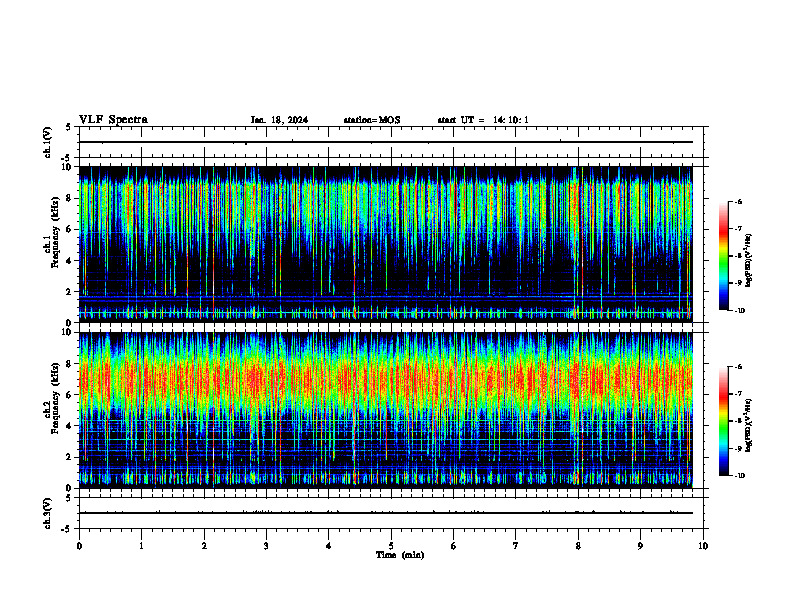Click the ch.1 spectrogram color scale bar
Image resolution: width=792 pixels, height=612 pixels.
click(x=723, y=256)
